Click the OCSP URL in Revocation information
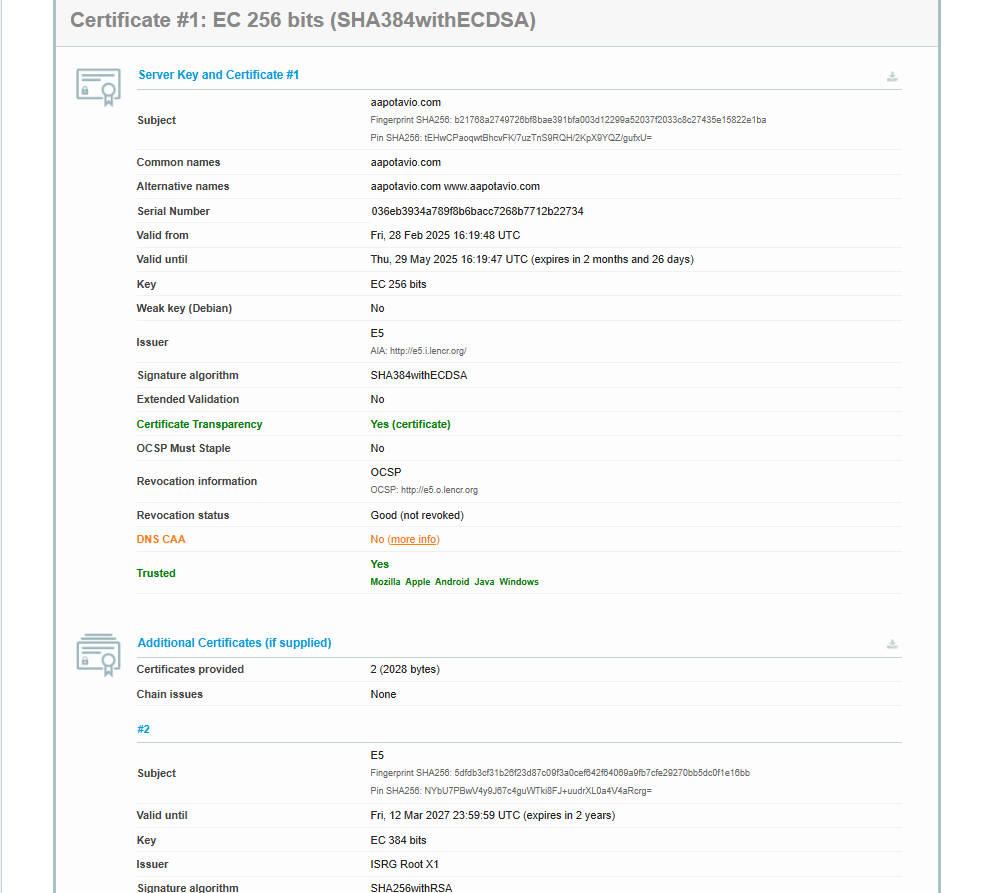The width and height of the screenshot is (990, 893). tap(424, 490)
